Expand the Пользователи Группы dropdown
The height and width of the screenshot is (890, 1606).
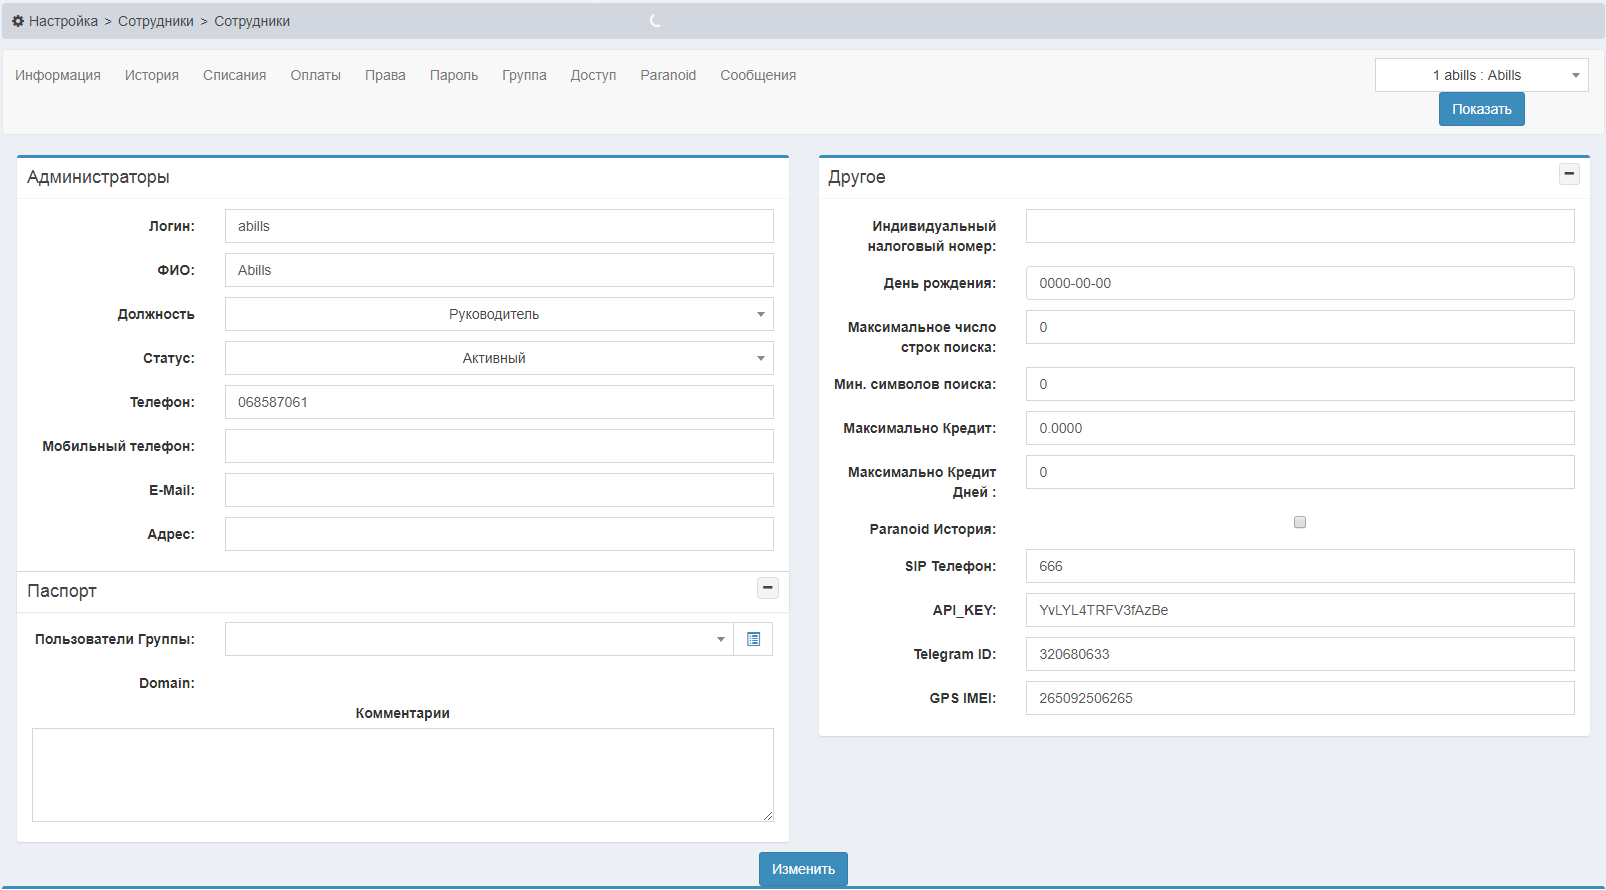coord(479,639)
